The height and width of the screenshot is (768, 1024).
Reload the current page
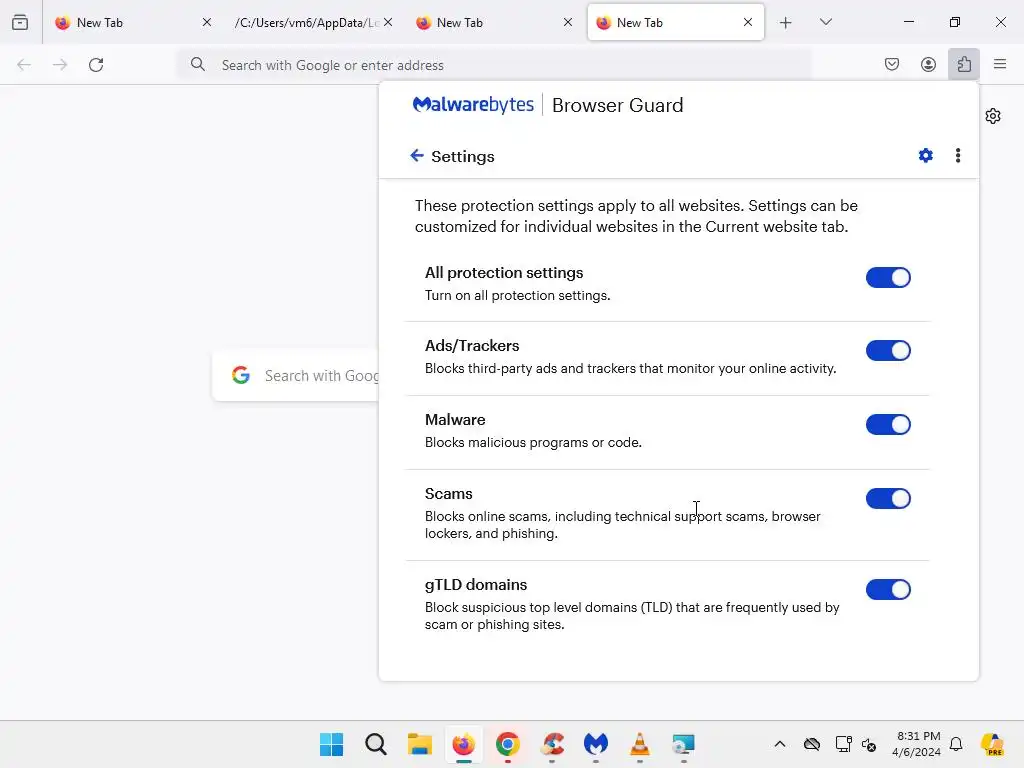click(96, 65)
